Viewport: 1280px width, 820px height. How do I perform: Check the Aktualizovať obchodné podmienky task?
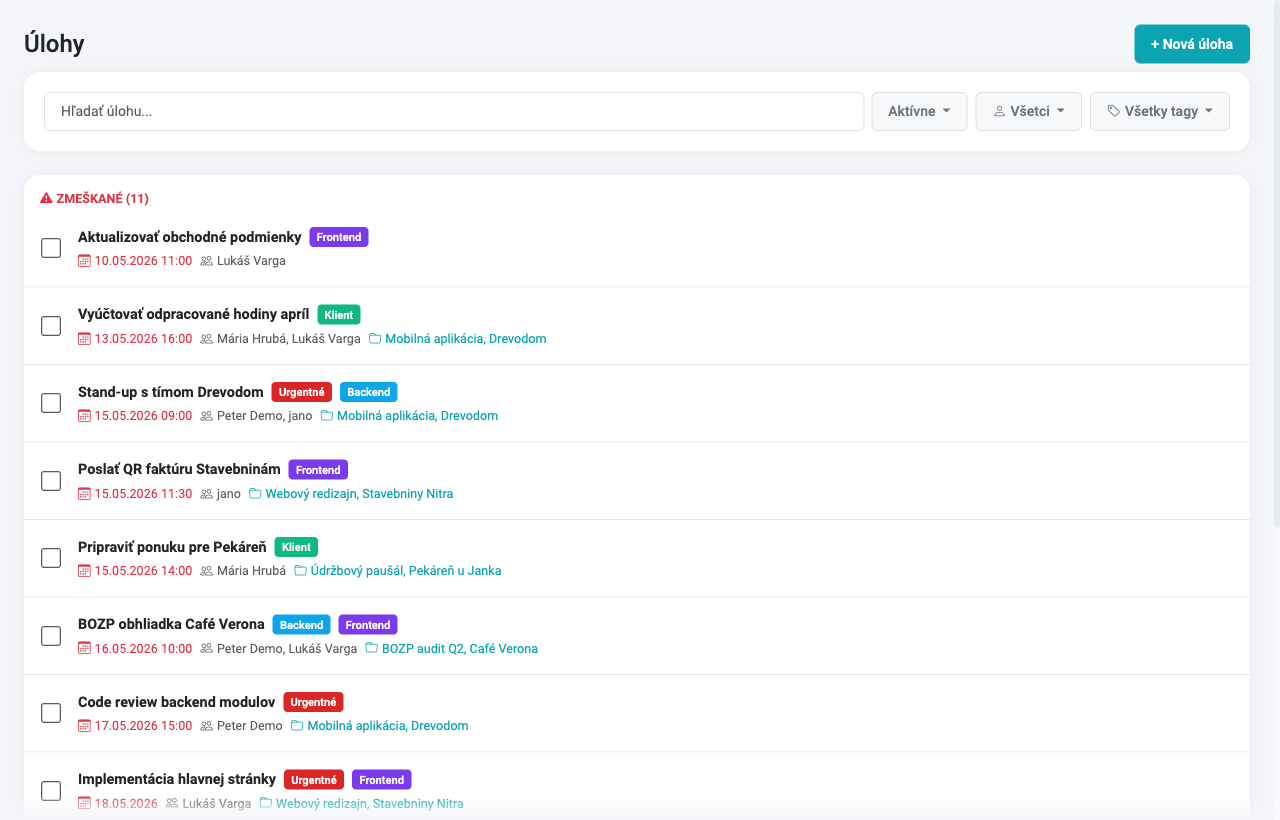[x=51, y=248]
